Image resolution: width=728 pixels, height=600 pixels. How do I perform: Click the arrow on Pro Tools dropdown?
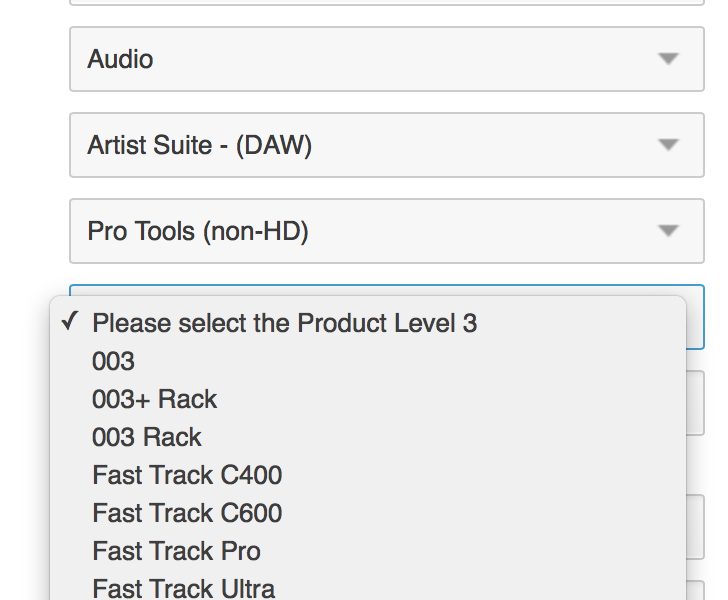(668, 231)
